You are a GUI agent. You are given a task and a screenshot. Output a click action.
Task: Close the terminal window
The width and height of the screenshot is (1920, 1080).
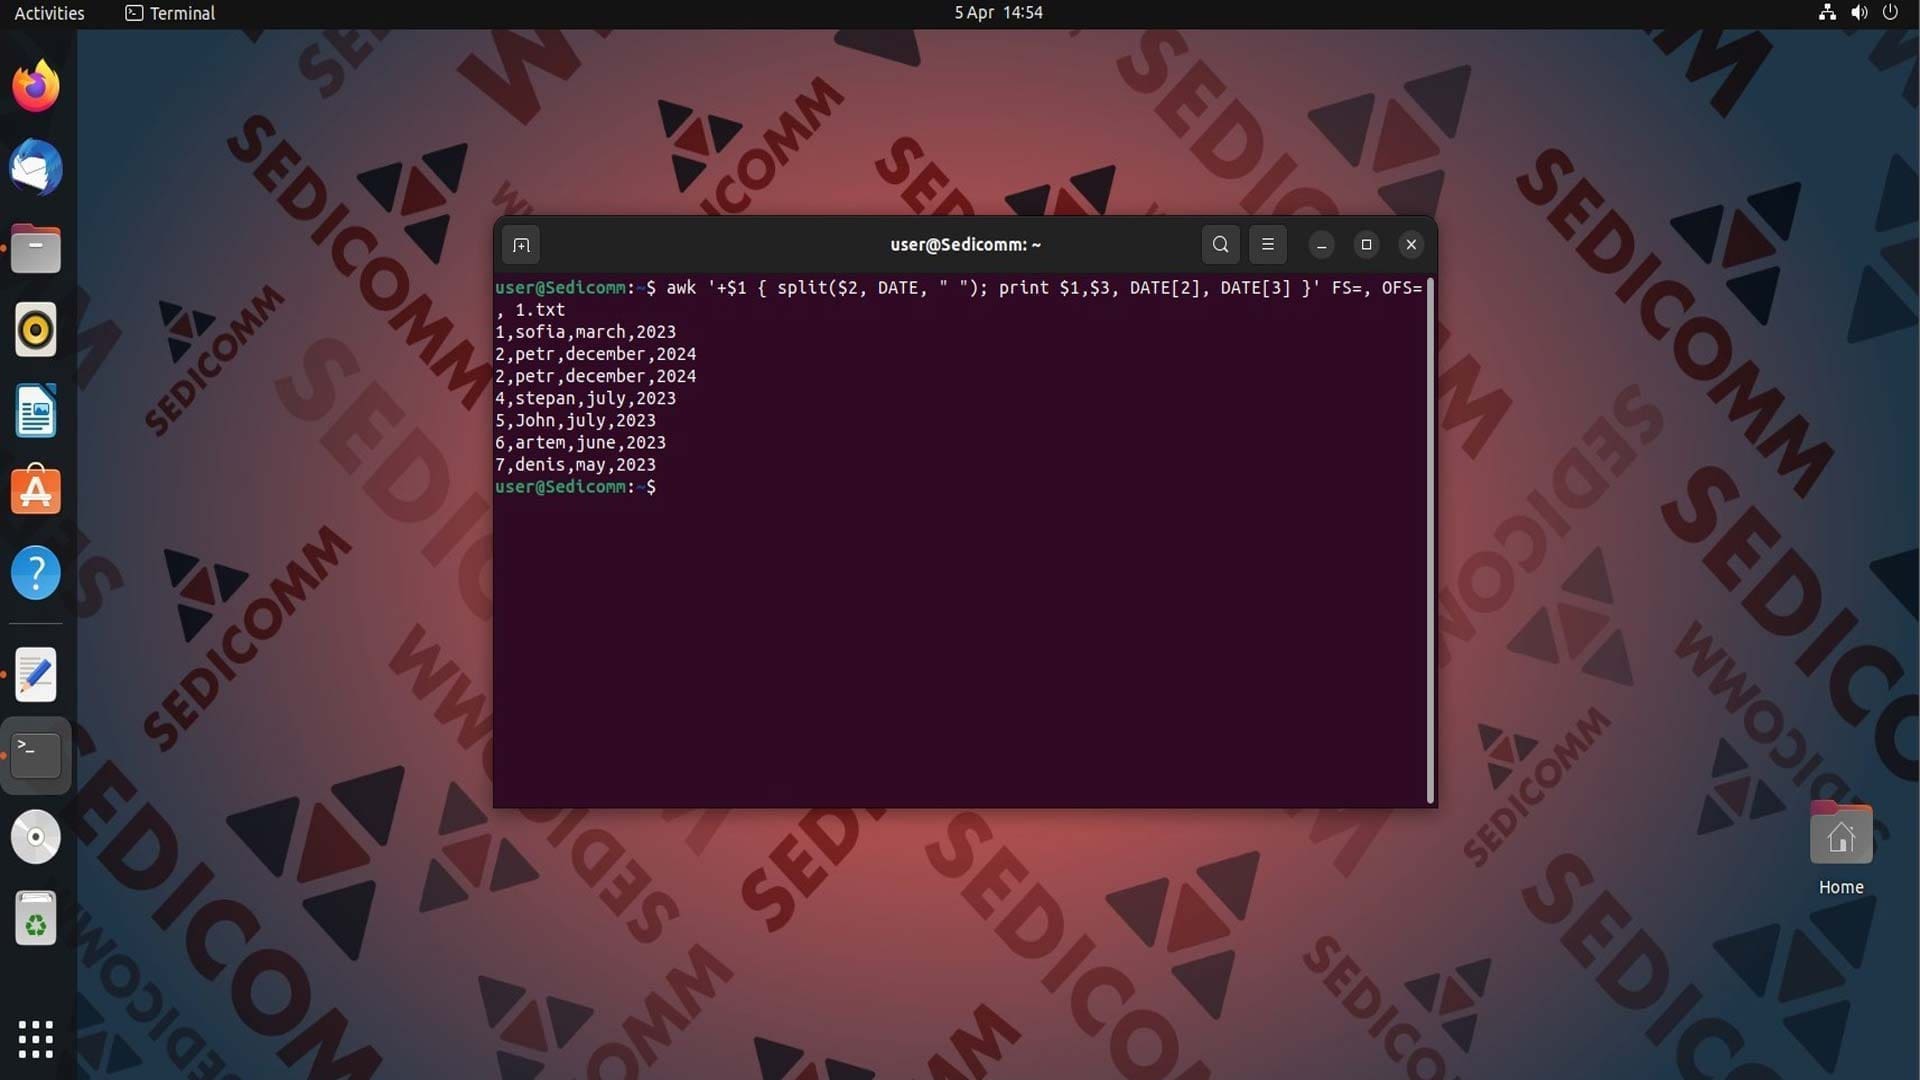[x=1411, y=245]
